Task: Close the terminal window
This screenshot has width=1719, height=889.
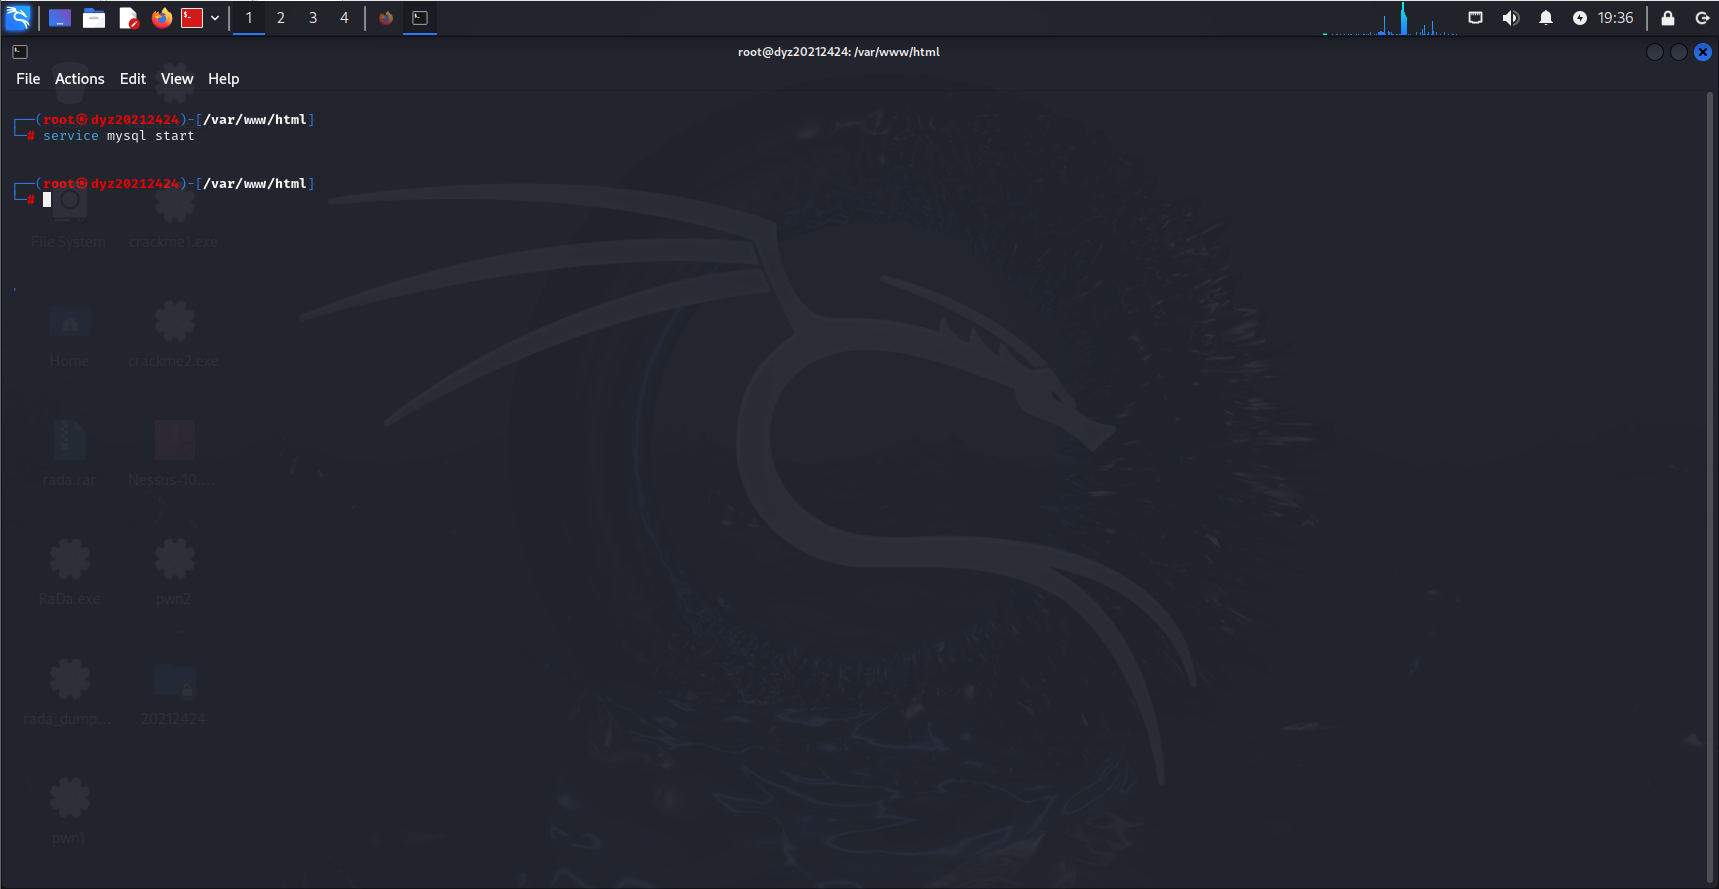Action: tap(1703, 52)
